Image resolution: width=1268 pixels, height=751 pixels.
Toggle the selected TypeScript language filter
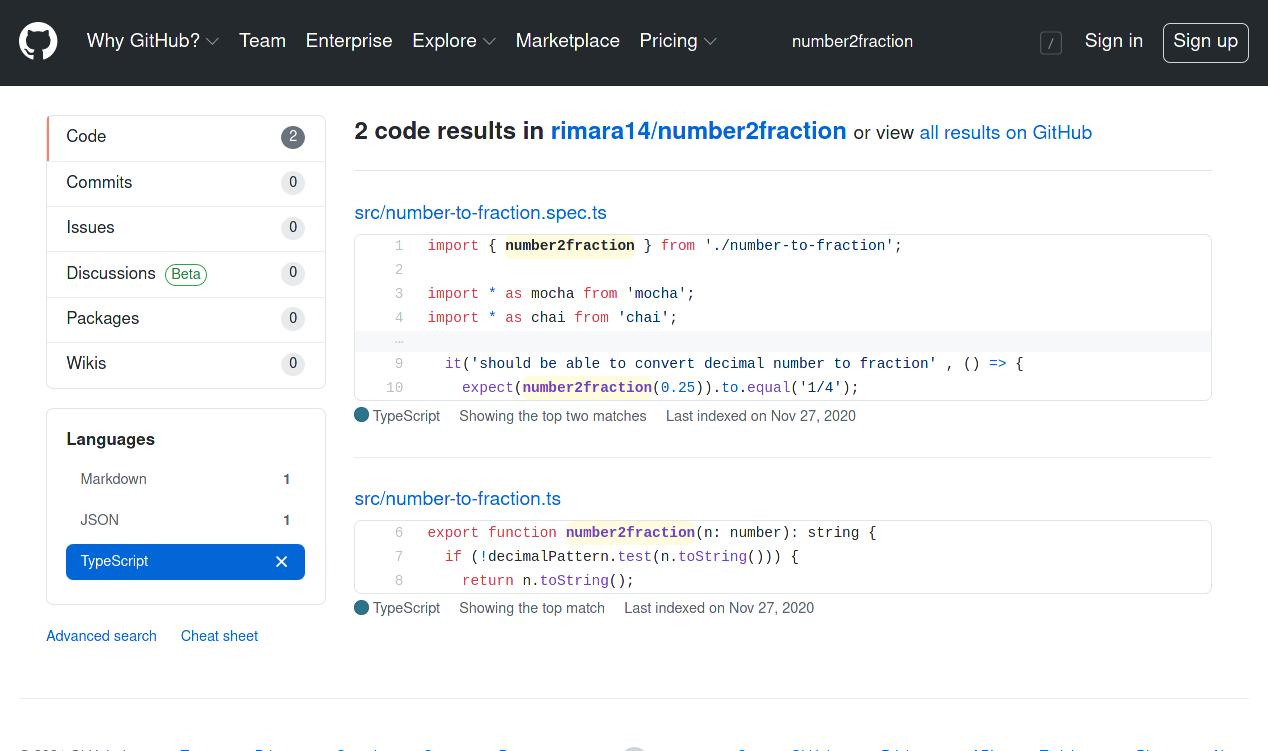(x=185, y=561)
